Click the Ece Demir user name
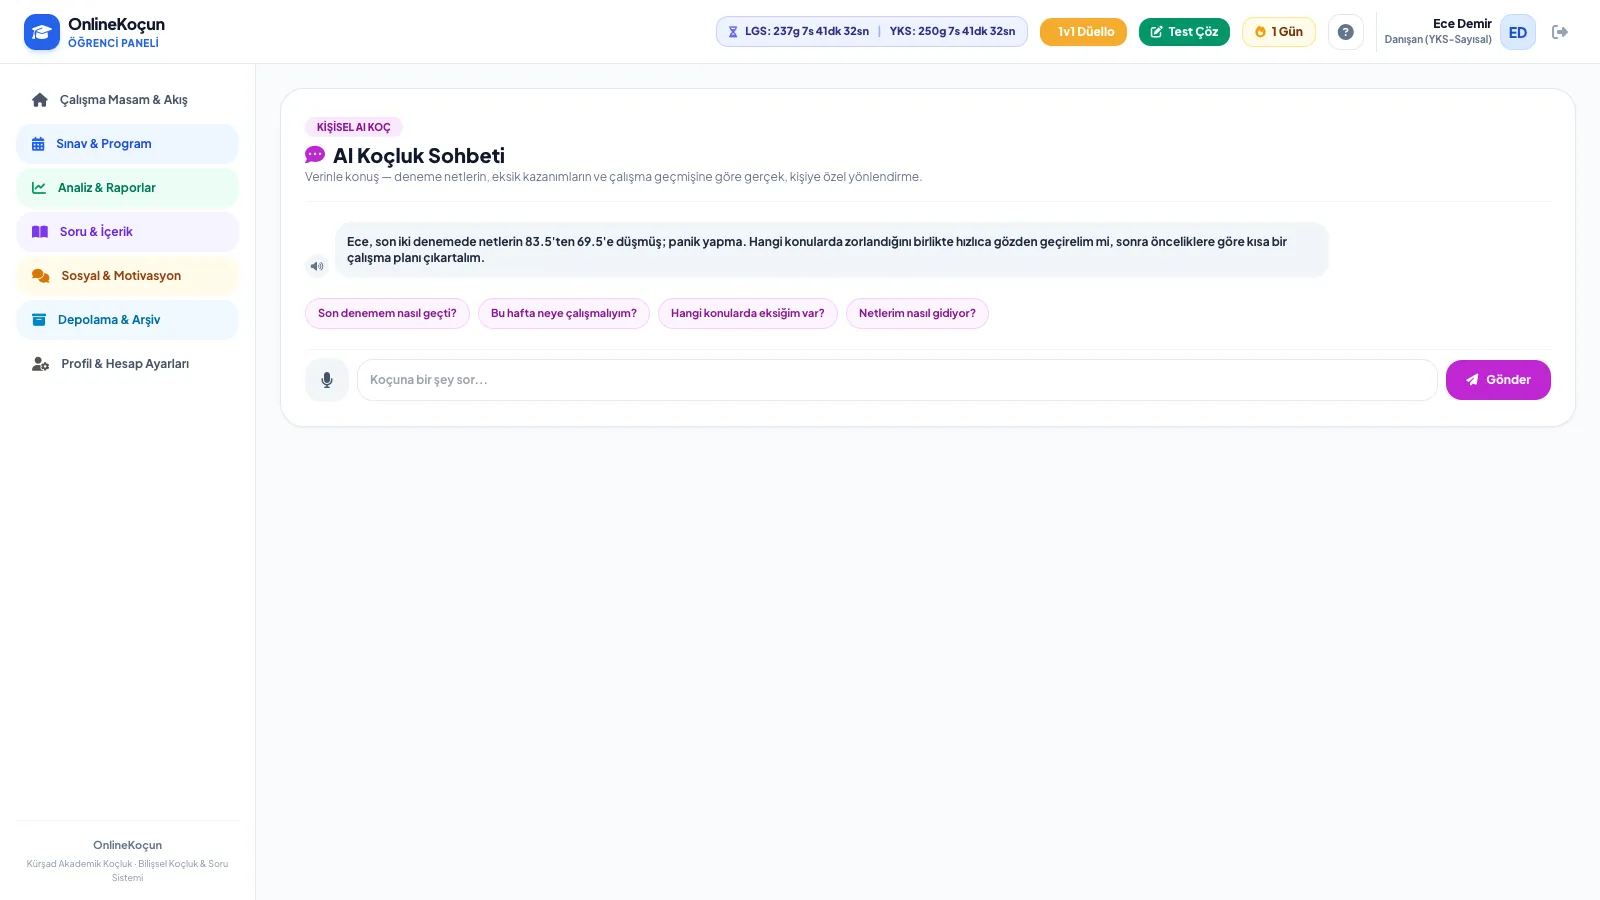This screenshot has height=900, width=1600. [x=1462, y=24]
